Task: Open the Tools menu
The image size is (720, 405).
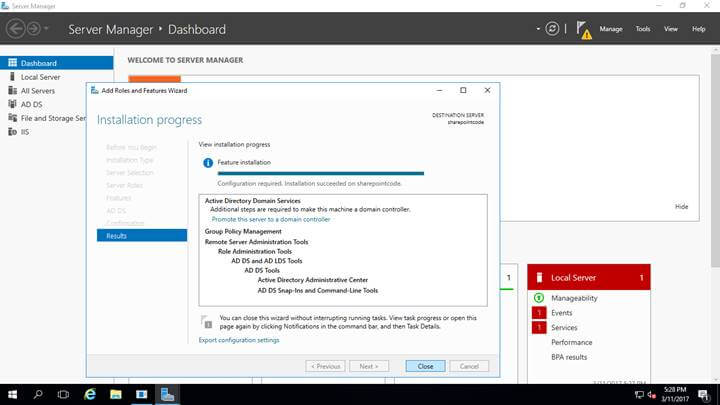Action: [x=642, y=29]
